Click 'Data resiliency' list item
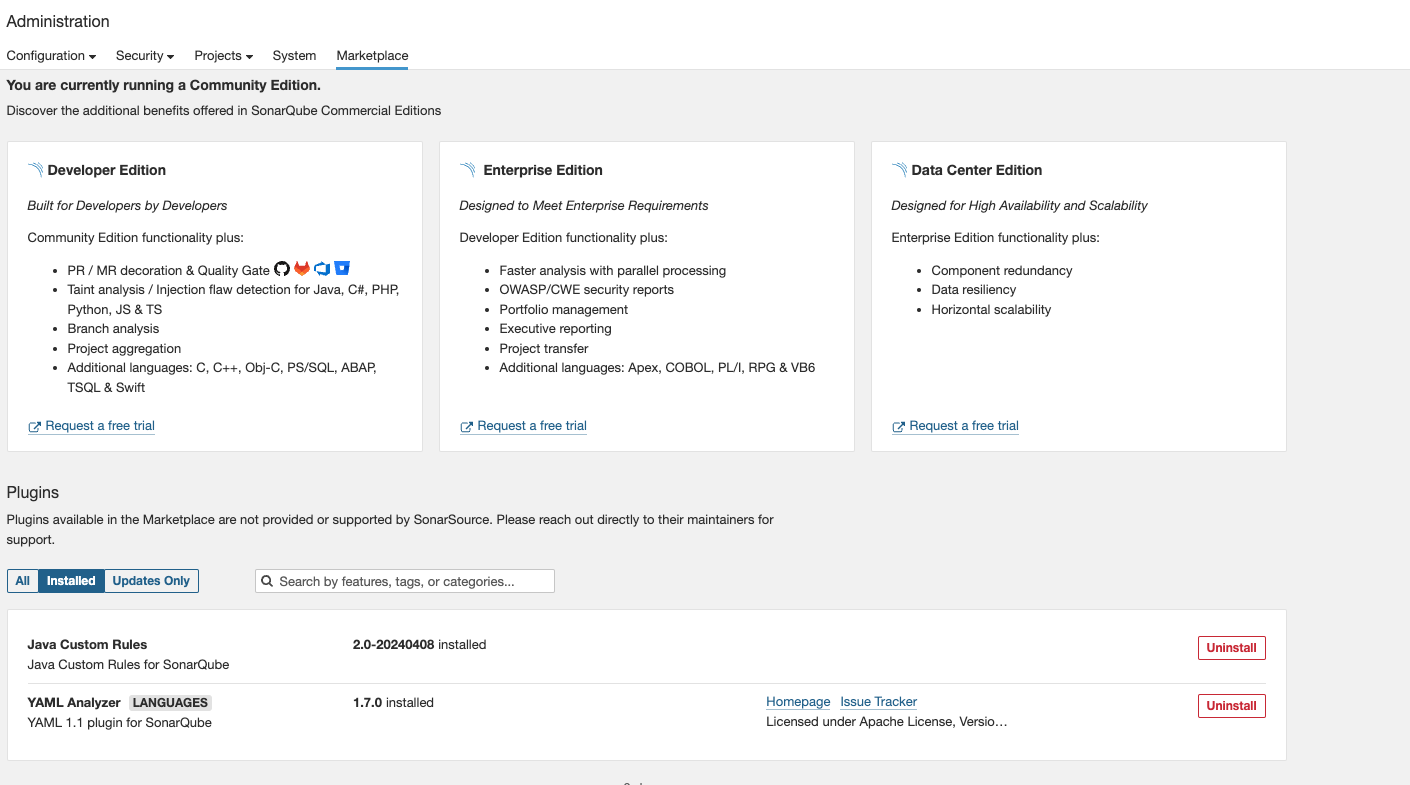Viewport: 1410px width, 785px height. [x=974, y=290]
